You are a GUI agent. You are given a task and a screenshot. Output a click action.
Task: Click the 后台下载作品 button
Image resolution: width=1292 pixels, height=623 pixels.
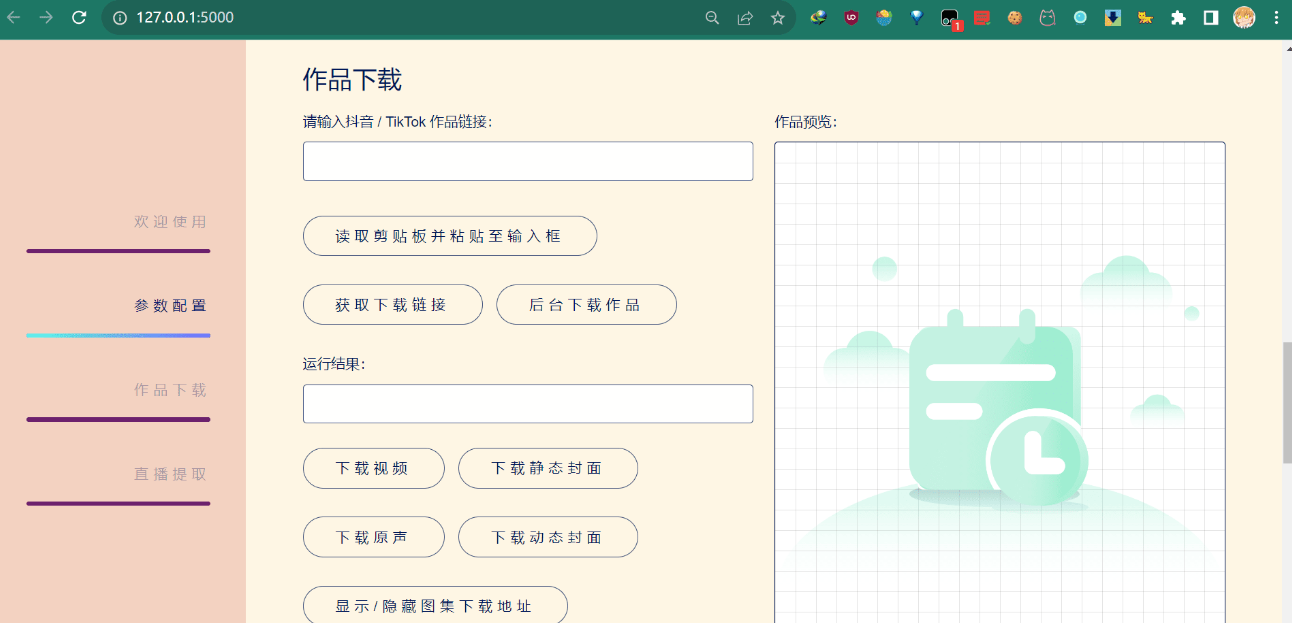coord(586,305)
